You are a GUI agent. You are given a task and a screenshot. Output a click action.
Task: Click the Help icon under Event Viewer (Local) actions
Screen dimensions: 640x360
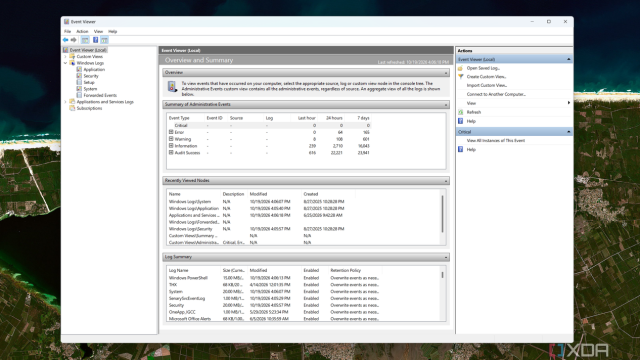click(460, 121)
